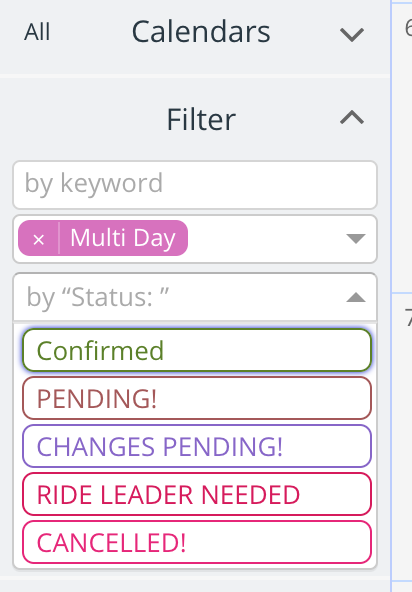The width and height of the screenshot is (412, 592).
Task: Remove the Multi Day filter tag
Action: pyautogui.click(x=39, y=239)
